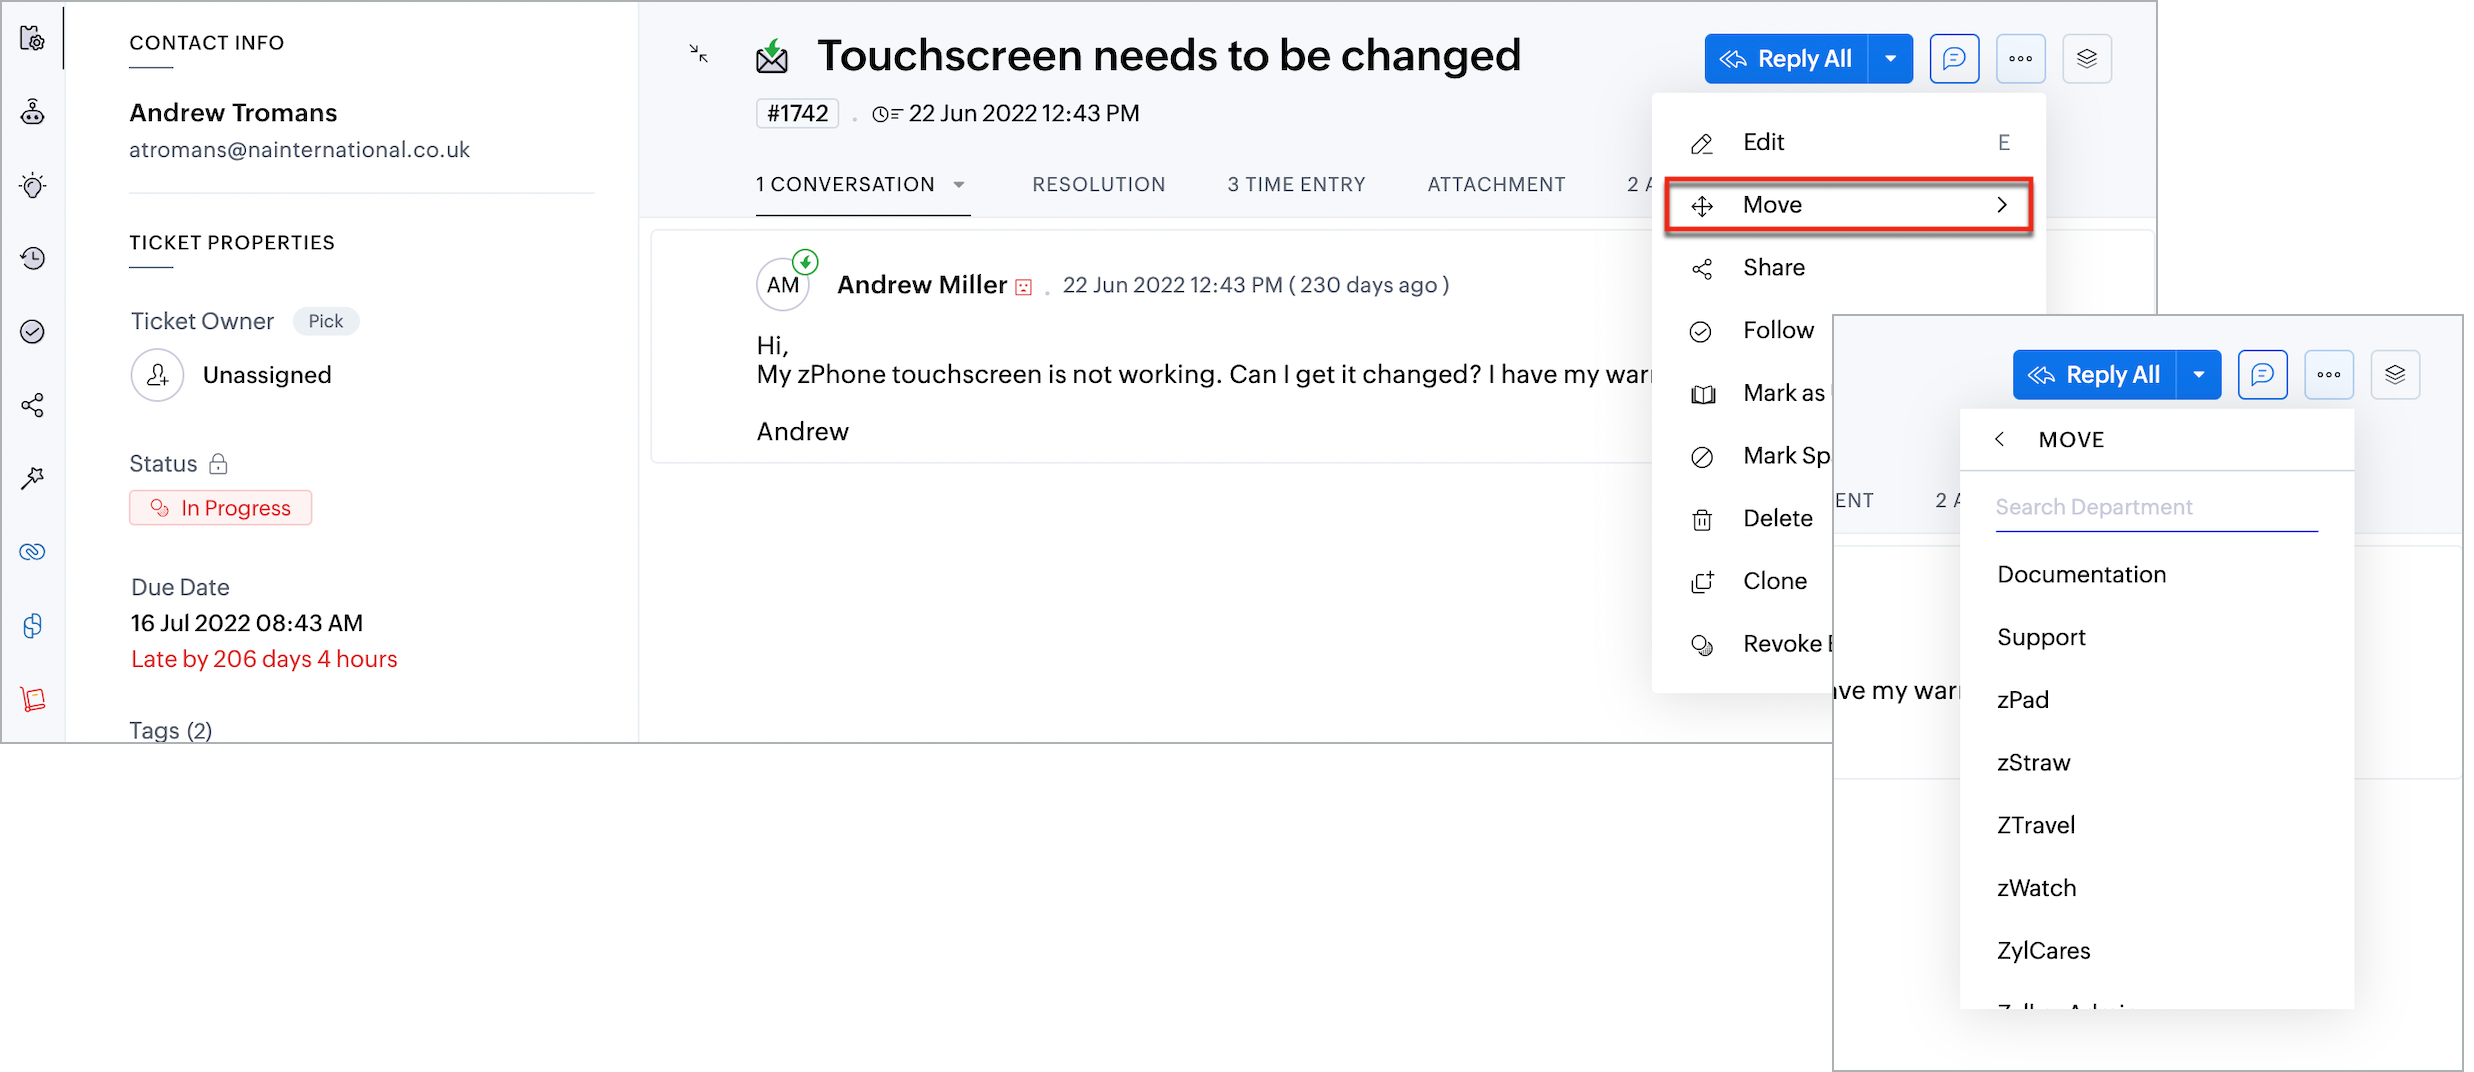Click the top-left collapse arrows icon next to ticket title
The height and width of the screenshot is (1072, 2474).
click(x=699, y=54)
